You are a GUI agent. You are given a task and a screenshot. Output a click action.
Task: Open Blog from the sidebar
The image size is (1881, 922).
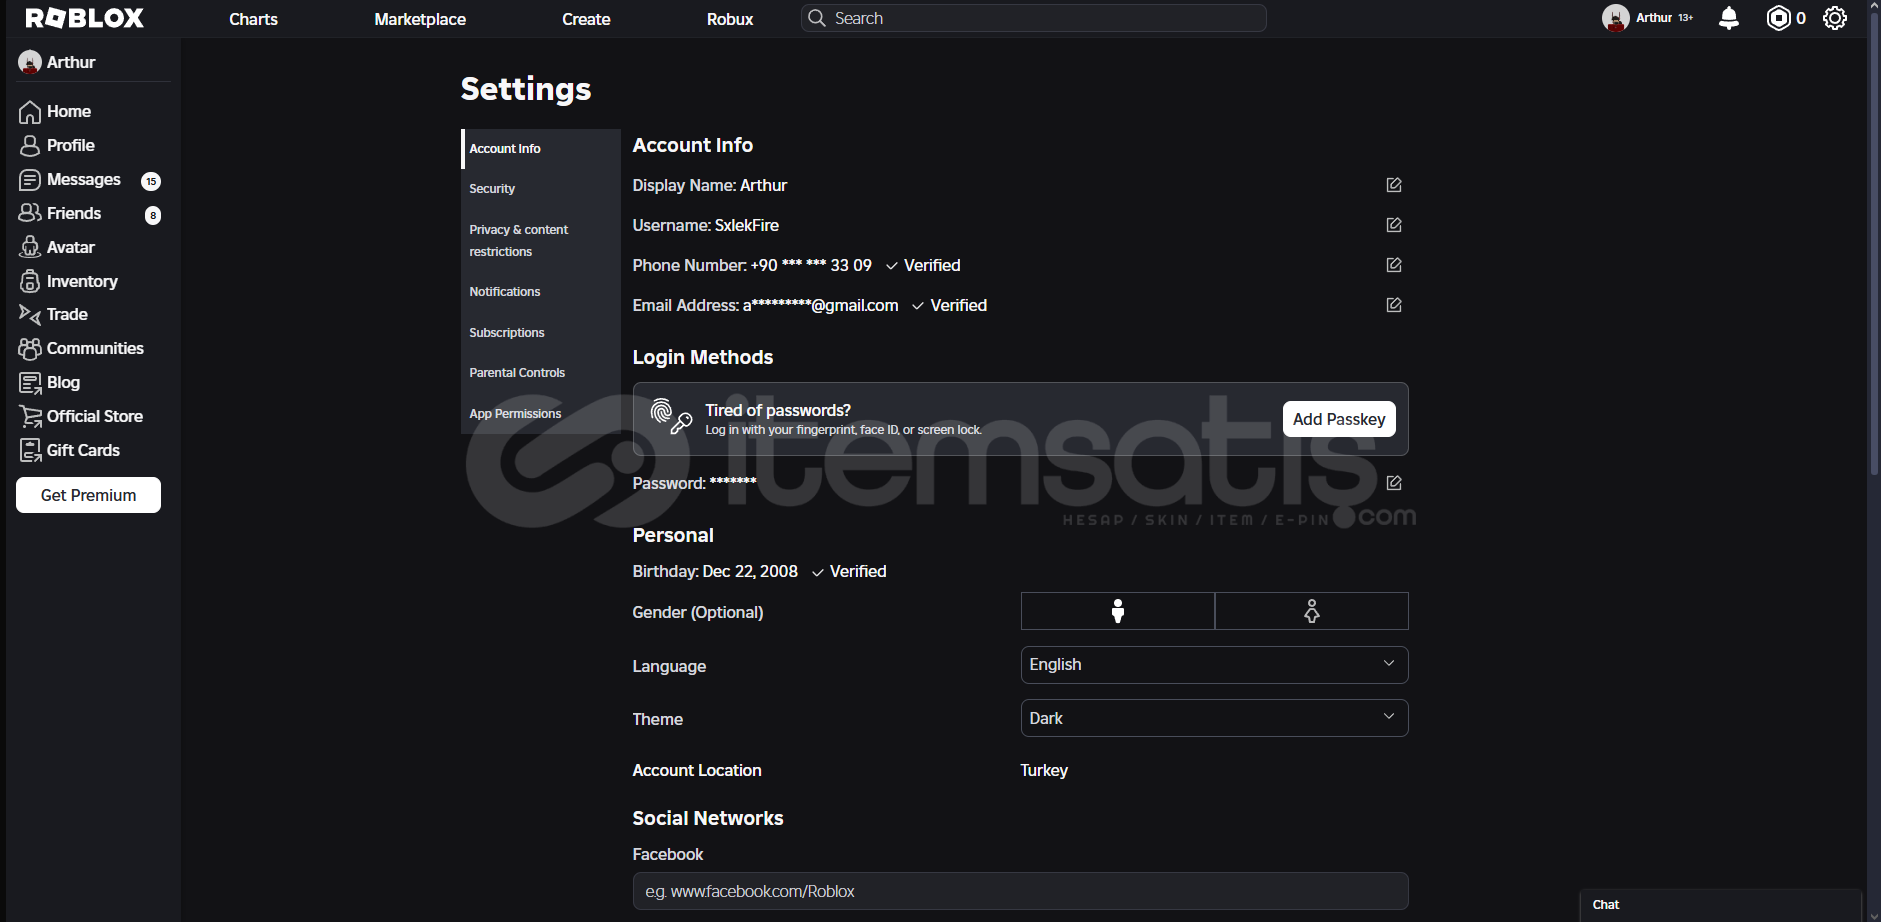(x=50, y=382)
